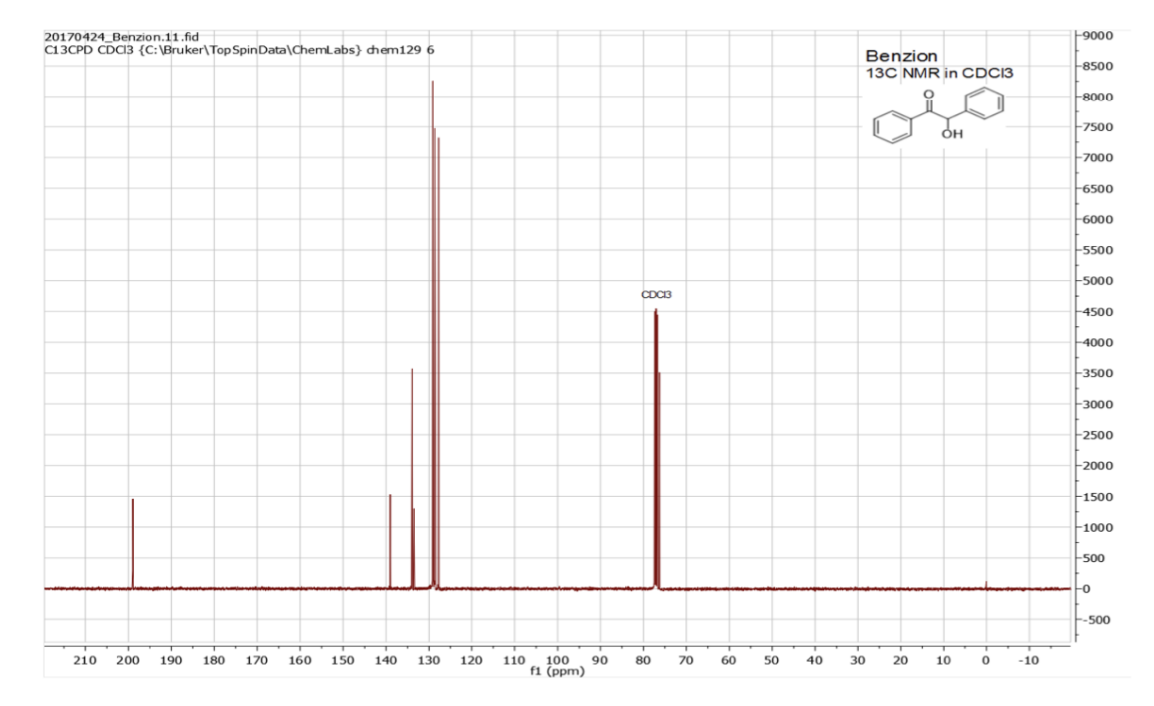Click the peak near 139 ppm
Image resolution: width=1154 pixels, height=706 pixels.
point(390,540)
